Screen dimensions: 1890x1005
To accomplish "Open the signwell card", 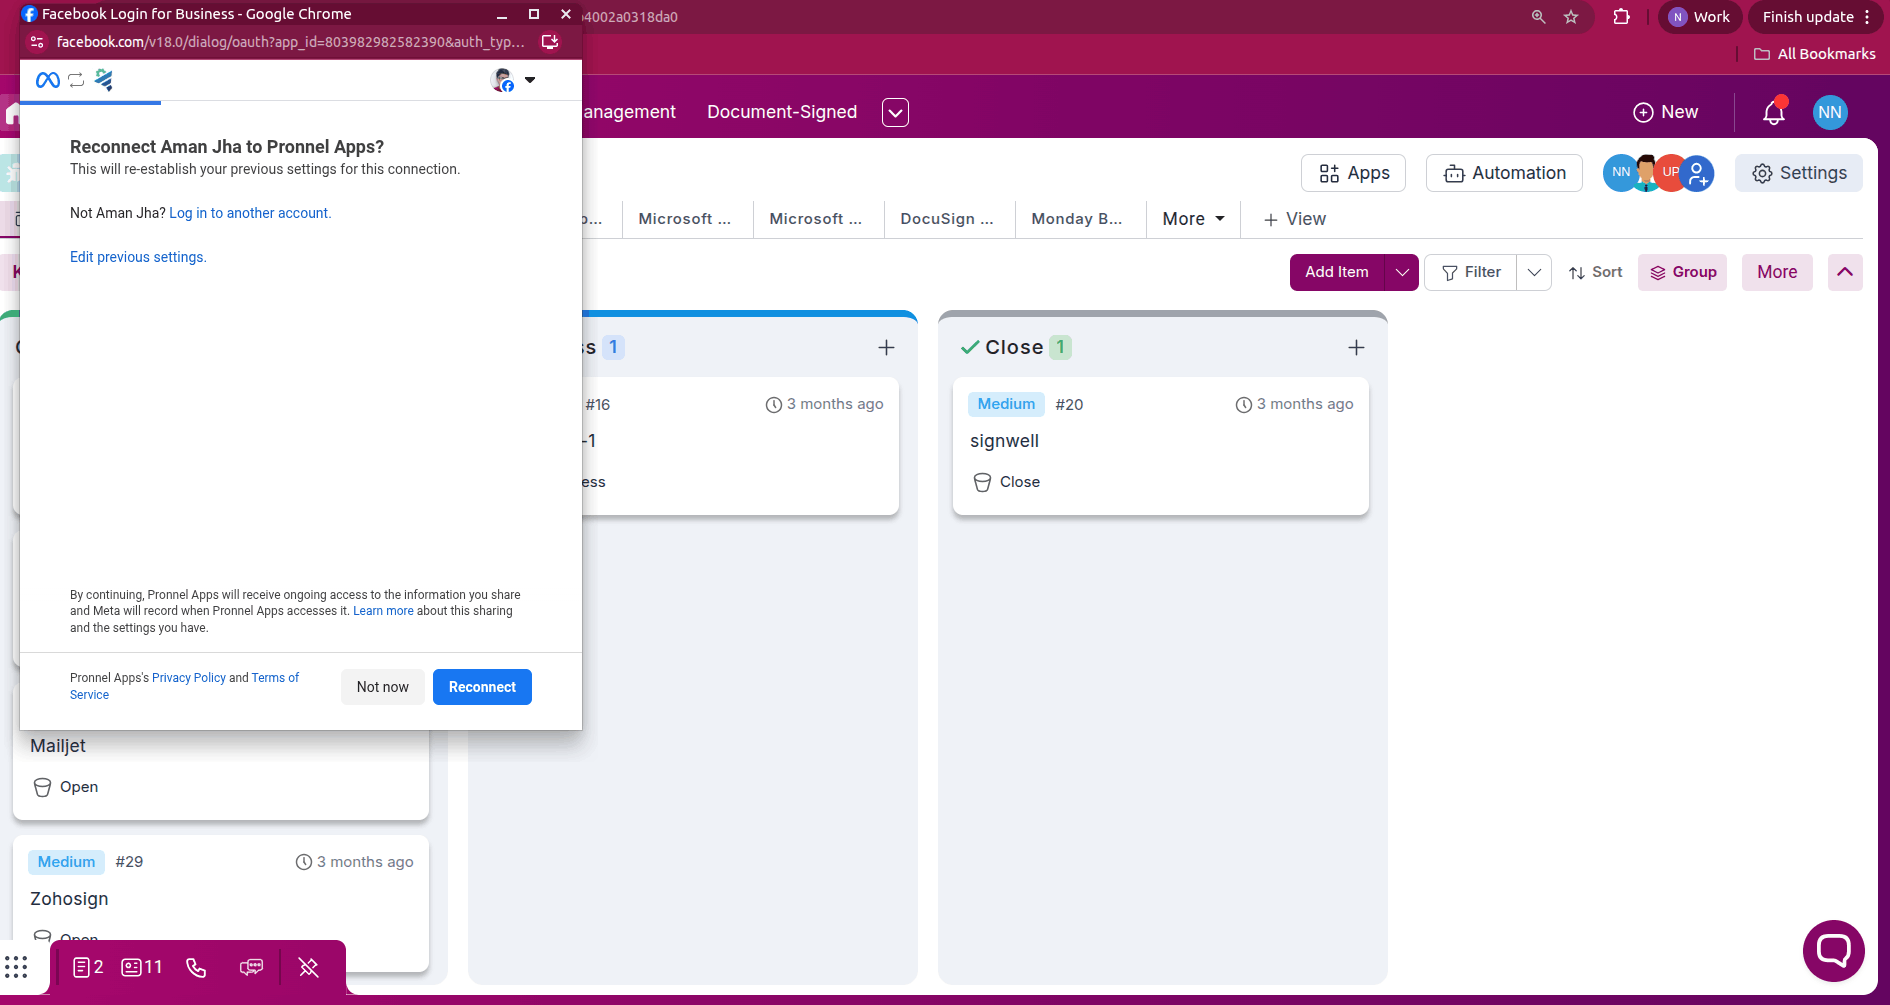I will pos(1005,441).
